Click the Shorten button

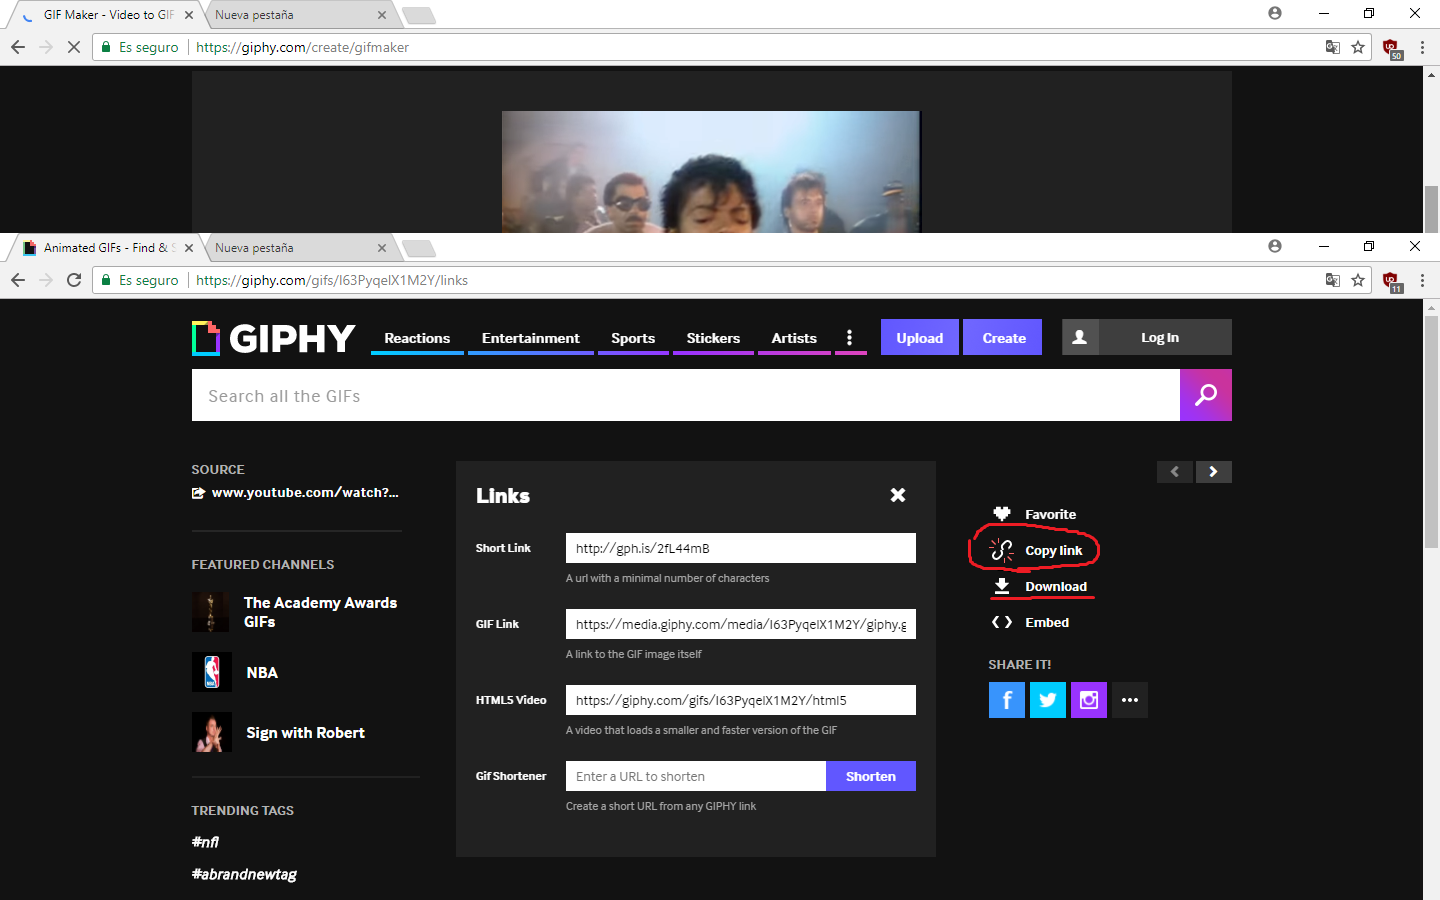click(871, 776)
